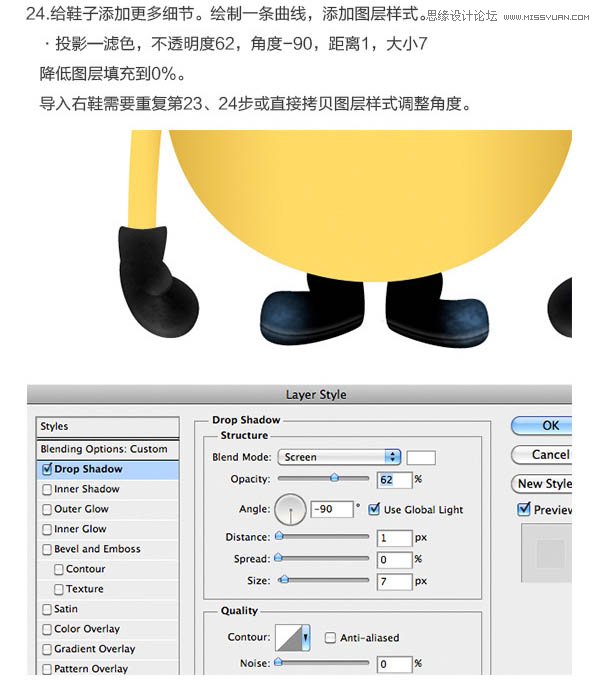Click the Angle dial control

(290, 510)
